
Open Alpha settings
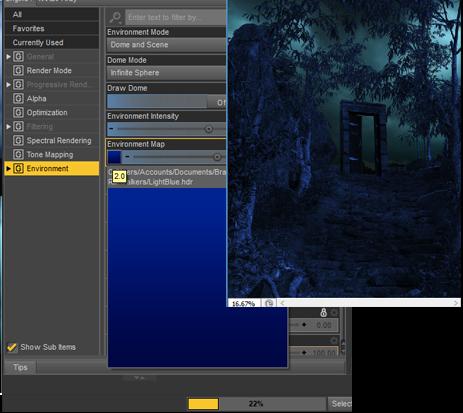(x=36, y=99)
